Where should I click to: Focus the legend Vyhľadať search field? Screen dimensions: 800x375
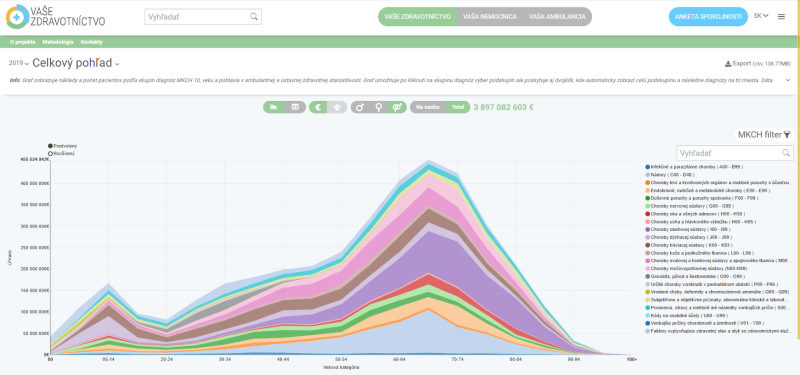tap(735, 153)
